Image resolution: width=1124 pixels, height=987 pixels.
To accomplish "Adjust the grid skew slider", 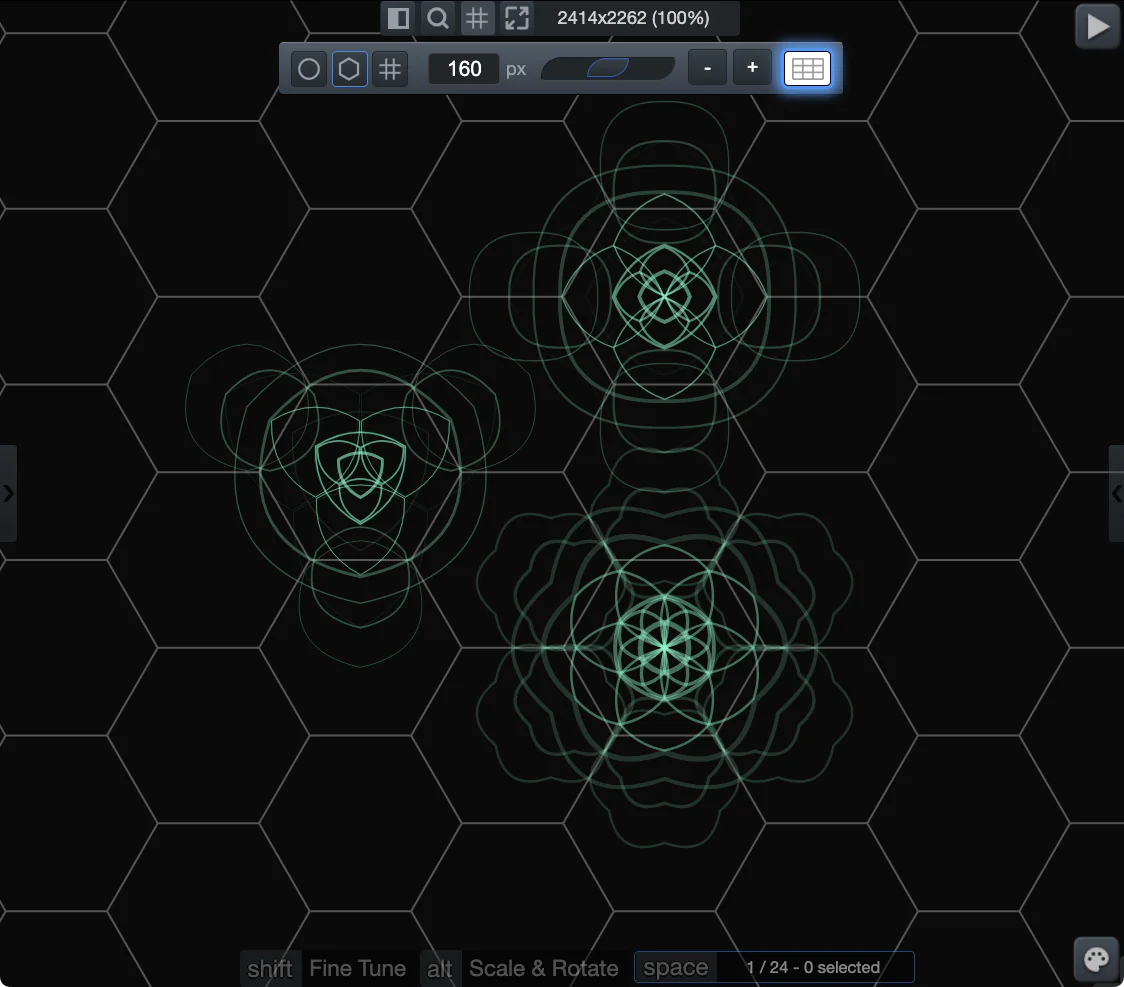I will click(x=608, y=69).
